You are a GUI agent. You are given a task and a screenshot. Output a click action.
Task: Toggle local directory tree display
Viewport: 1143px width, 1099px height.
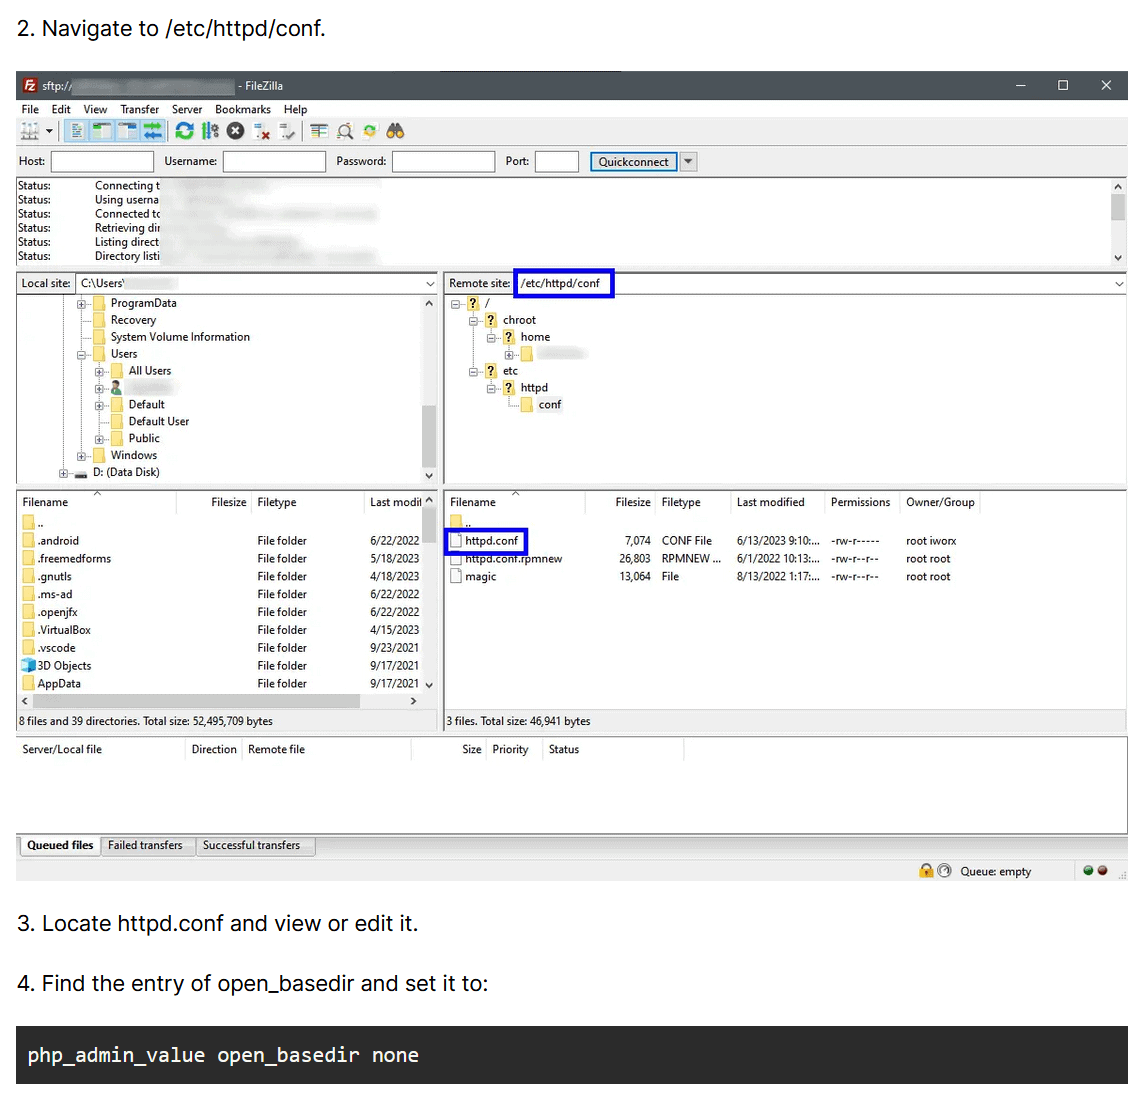click(102, 131)
